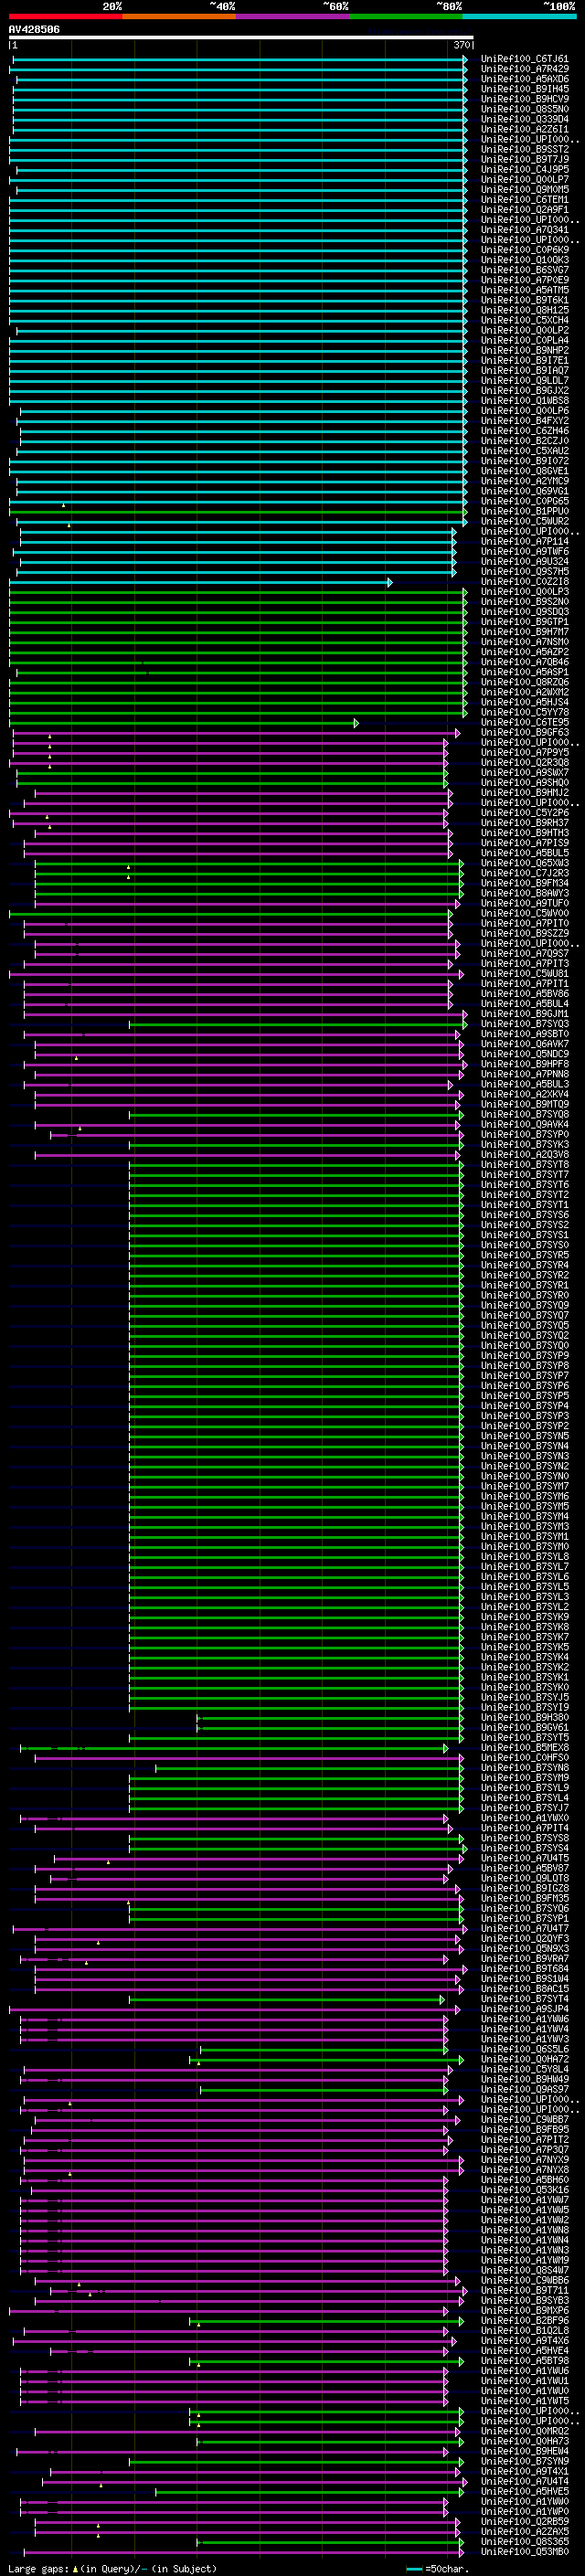This screenshot has width=585, height=2576.
Task: Select the UniRef100_Q6S5L6 label
Action: 525,2050
